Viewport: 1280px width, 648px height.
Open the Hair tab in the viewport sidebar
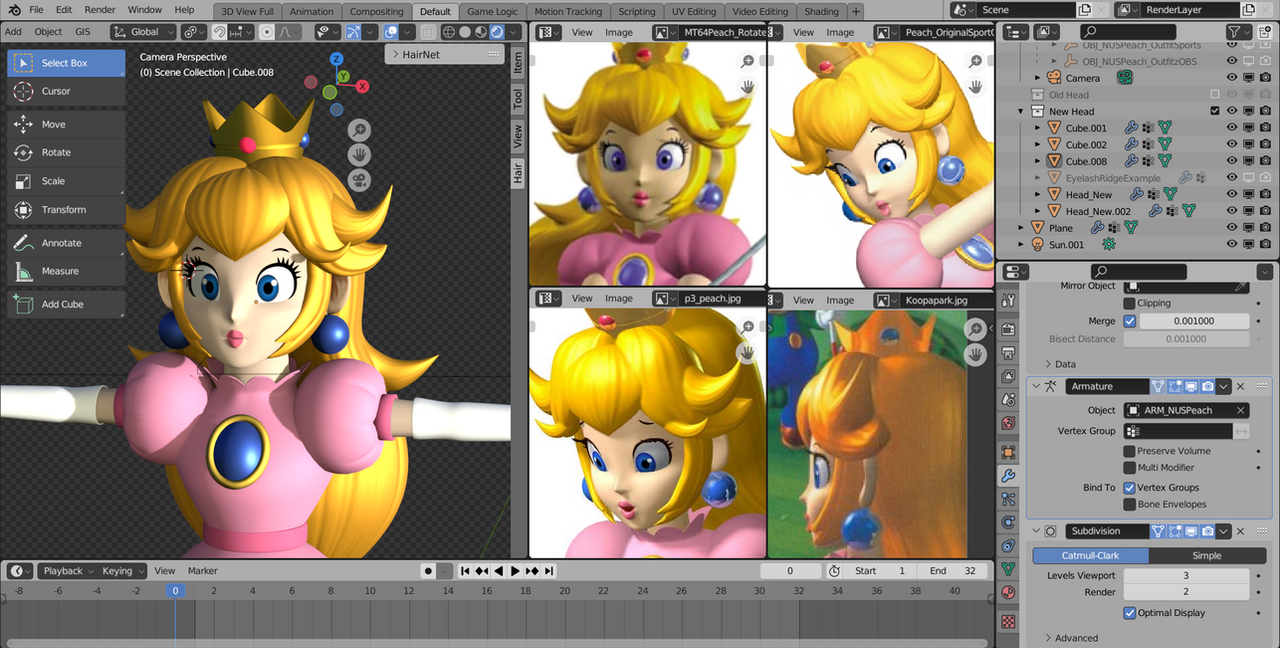pyautogui.click(x=518, y=173)
